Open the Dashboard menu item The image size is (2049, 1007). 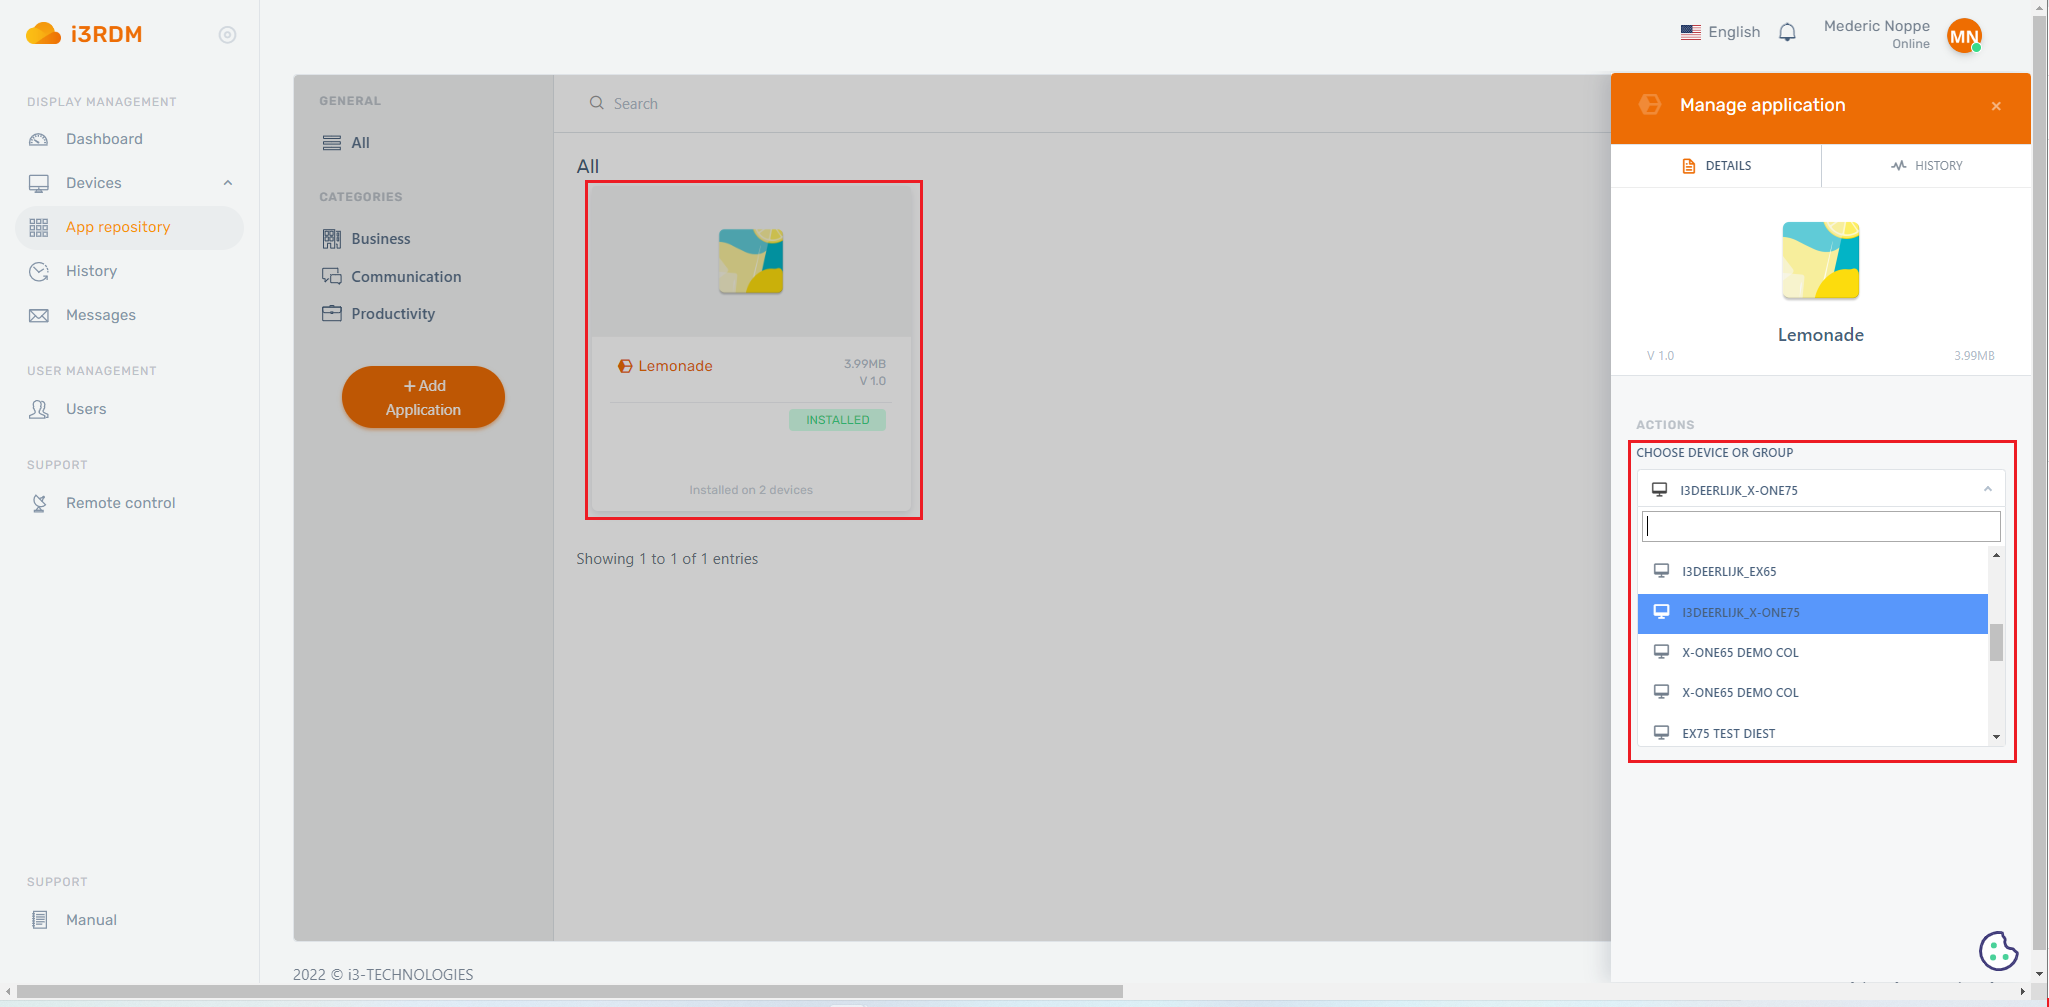[x=104, y=139]
